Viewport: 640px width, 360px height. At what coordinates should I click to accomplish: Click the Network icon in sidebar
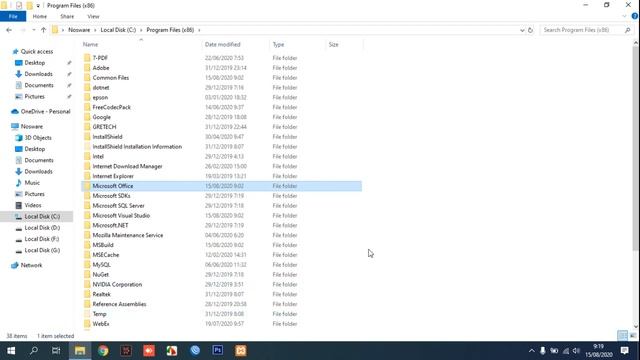coord(15,265)
